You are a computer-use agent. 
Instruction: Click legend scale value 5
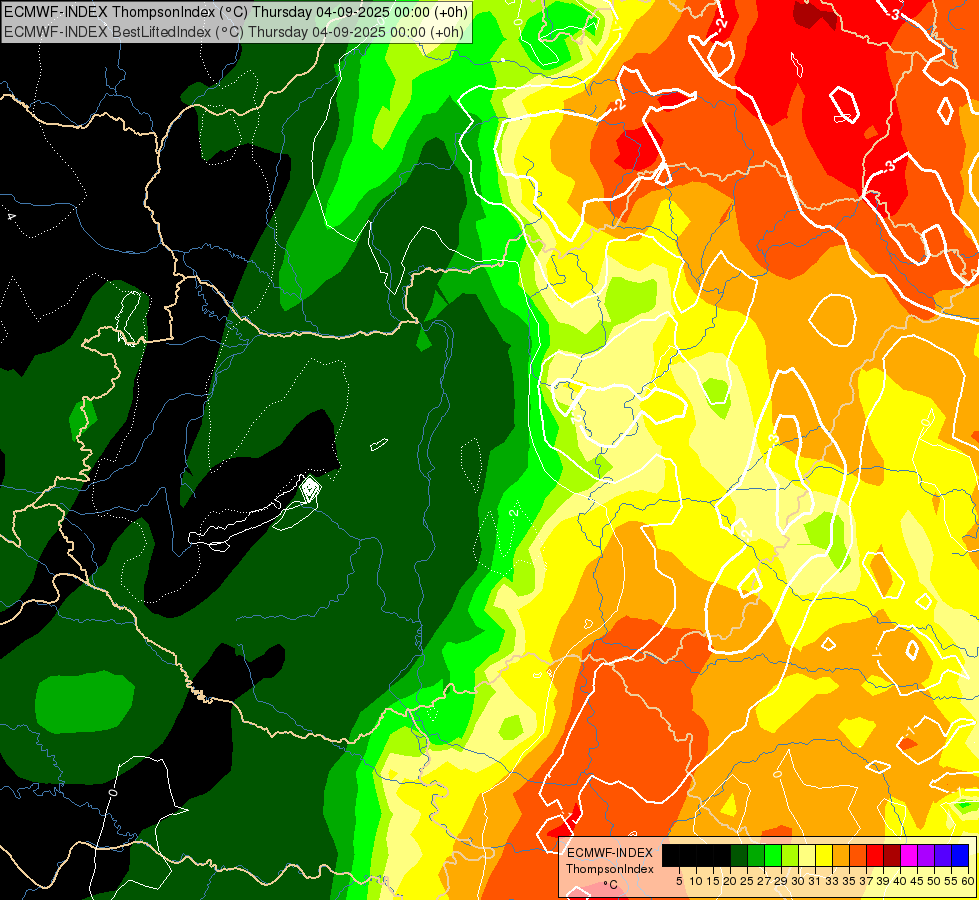click(x=679, y=881)
